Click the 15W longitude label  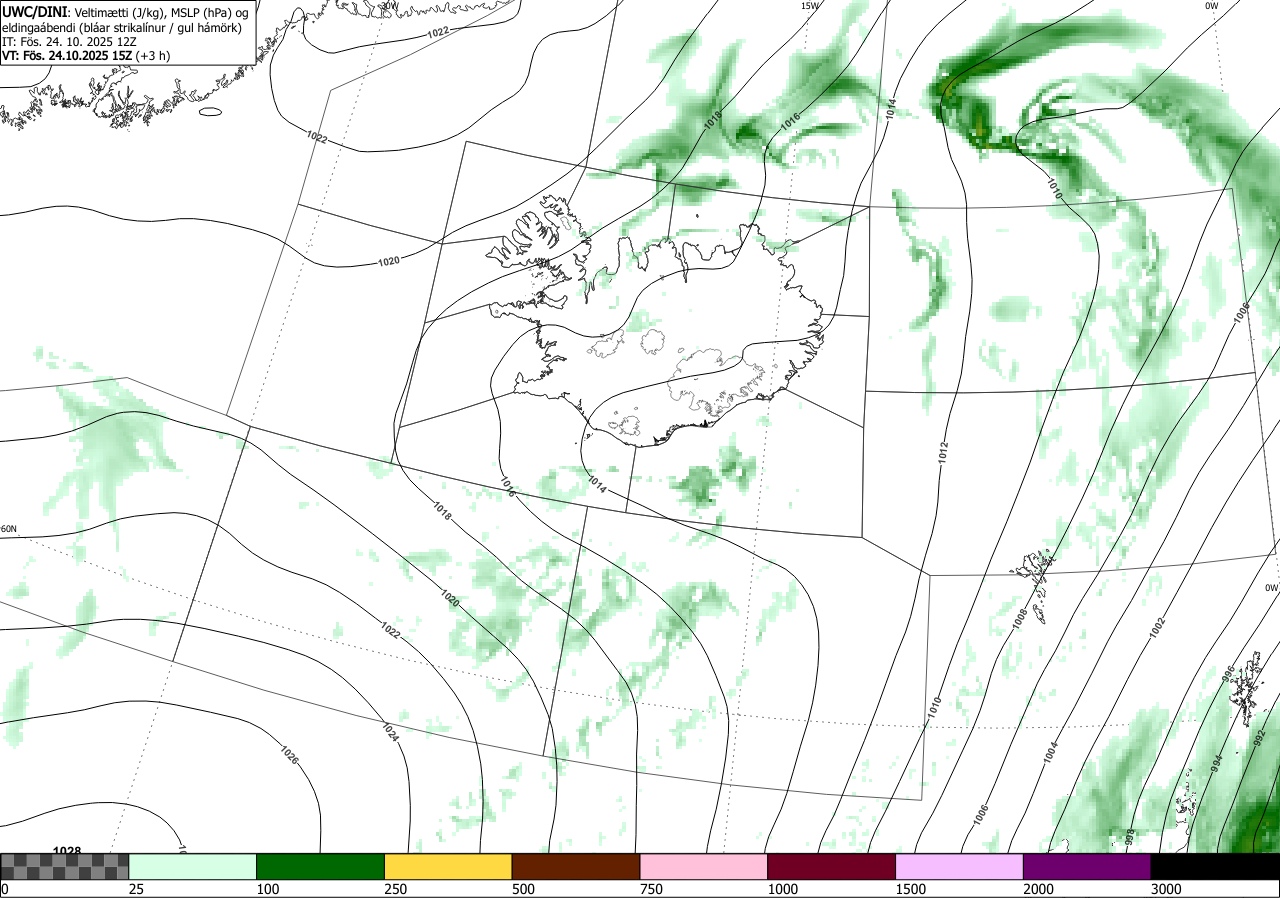coord(809,6)
